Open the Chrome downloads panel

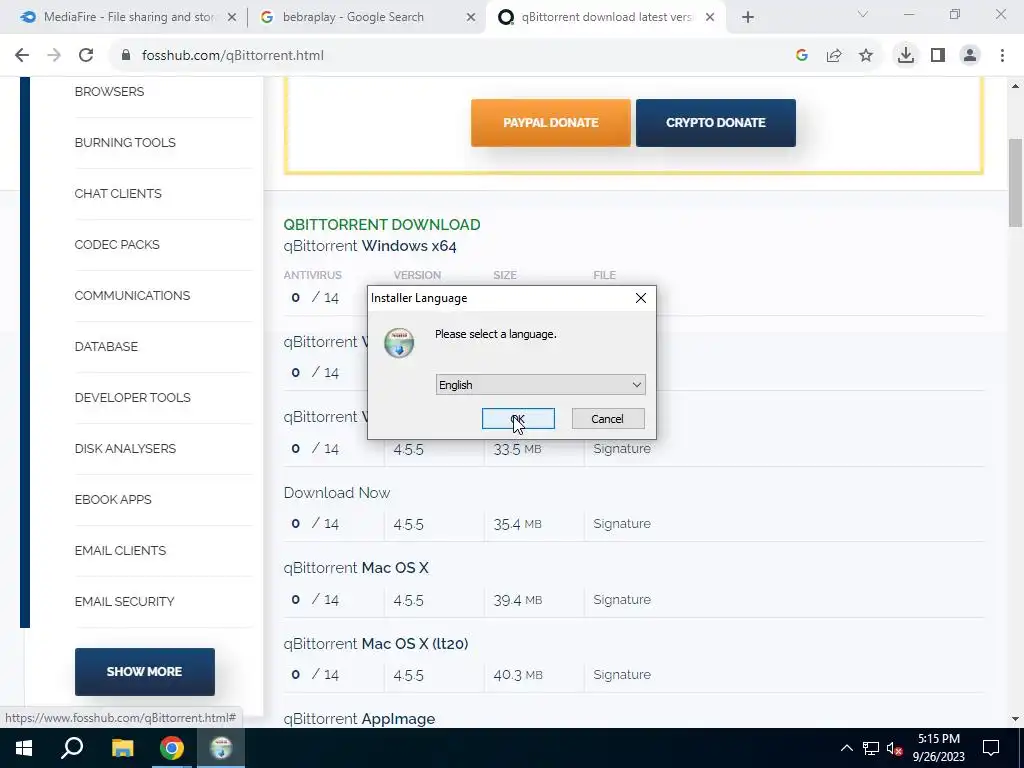pos(906,56)
